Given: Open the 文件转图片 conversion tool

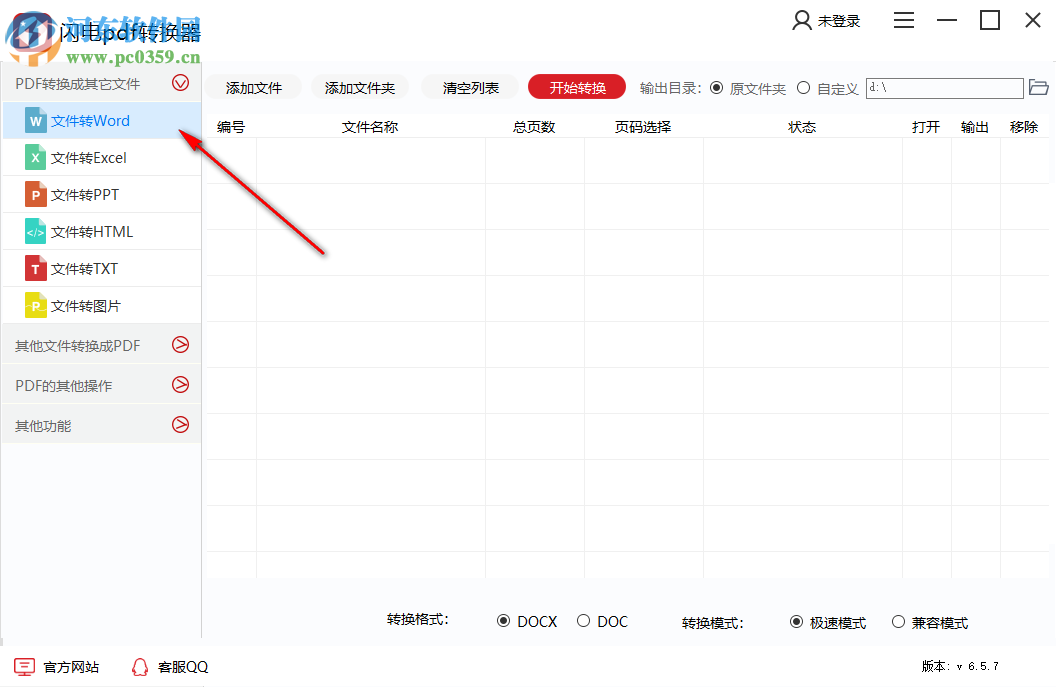Looking at the screenshot, I should pyautogui.click(x=35, y=304).
